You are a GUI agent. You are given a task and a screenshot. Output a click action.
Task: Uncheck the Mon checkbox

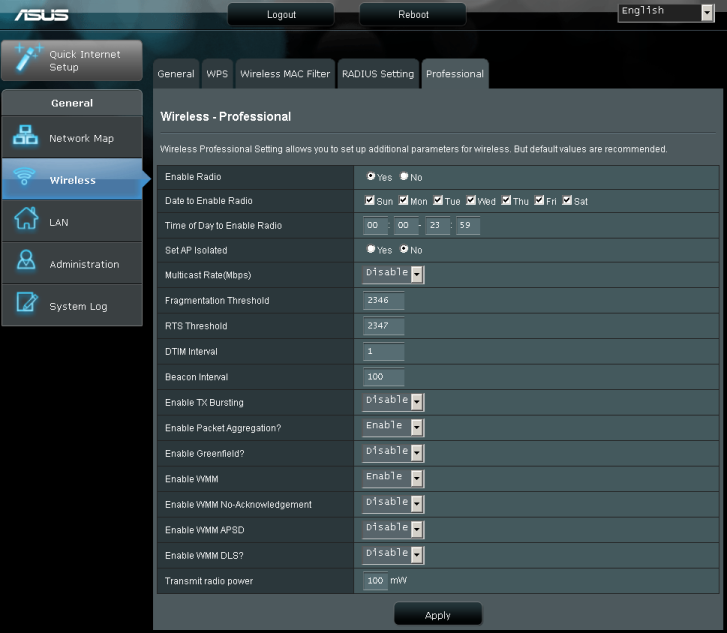coord(403,200)
